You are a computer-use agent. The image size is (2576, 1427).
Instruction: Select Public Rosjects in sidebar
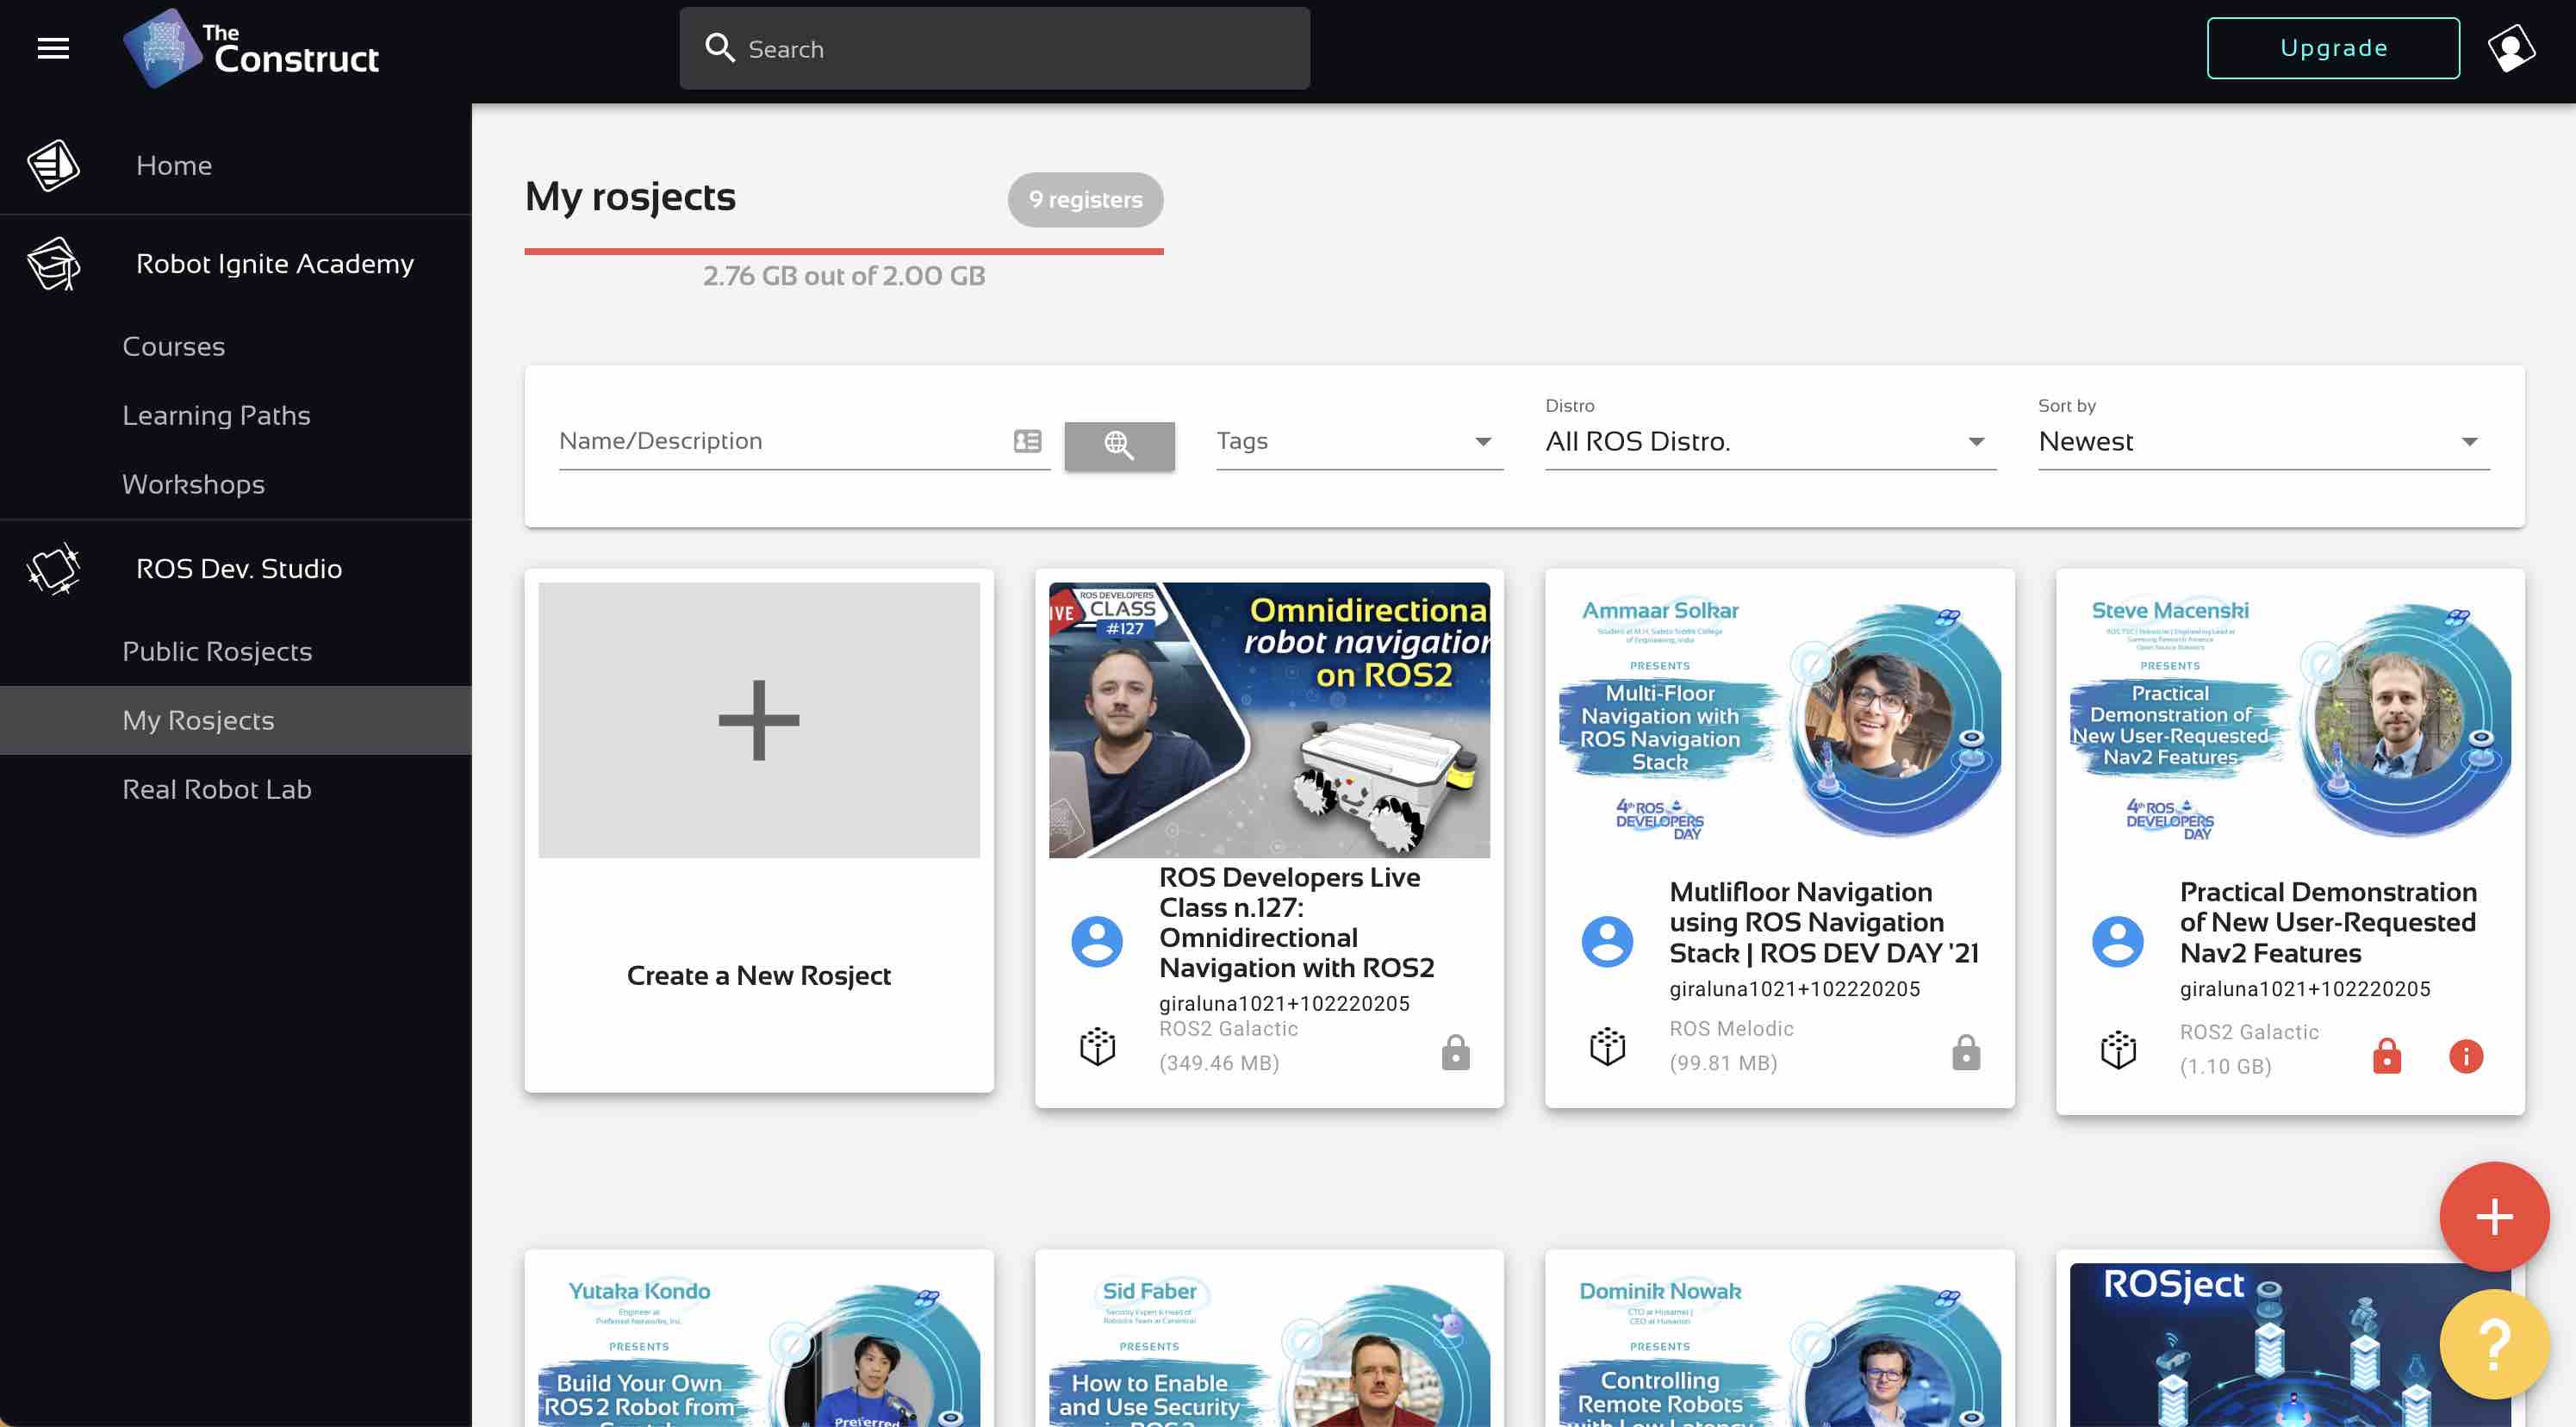pos(217,651)
